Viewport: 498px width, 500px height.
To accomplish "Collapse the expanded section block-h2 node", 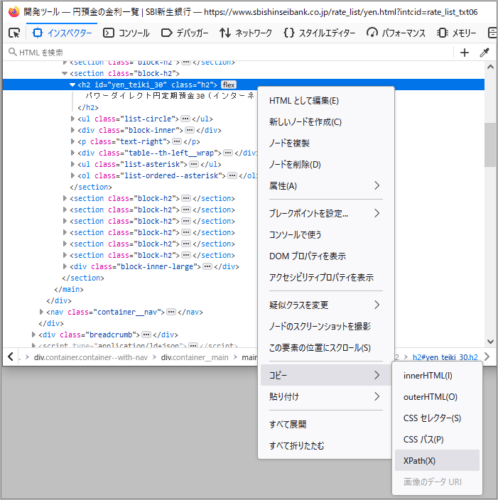I will pos(64,73).
